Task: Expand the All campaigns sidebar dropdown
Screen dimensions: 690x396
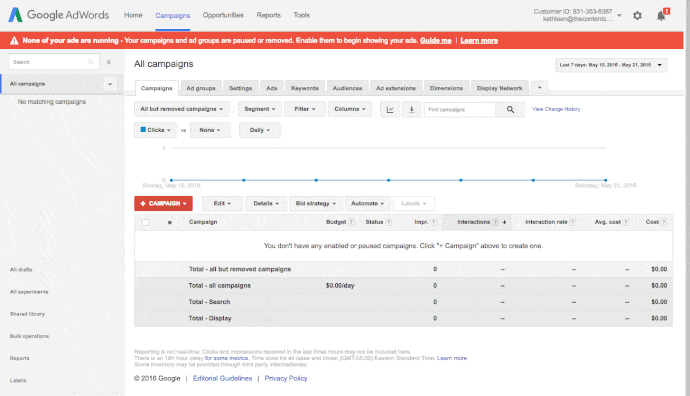Action: pyautogui.click(x=110, y=84)
